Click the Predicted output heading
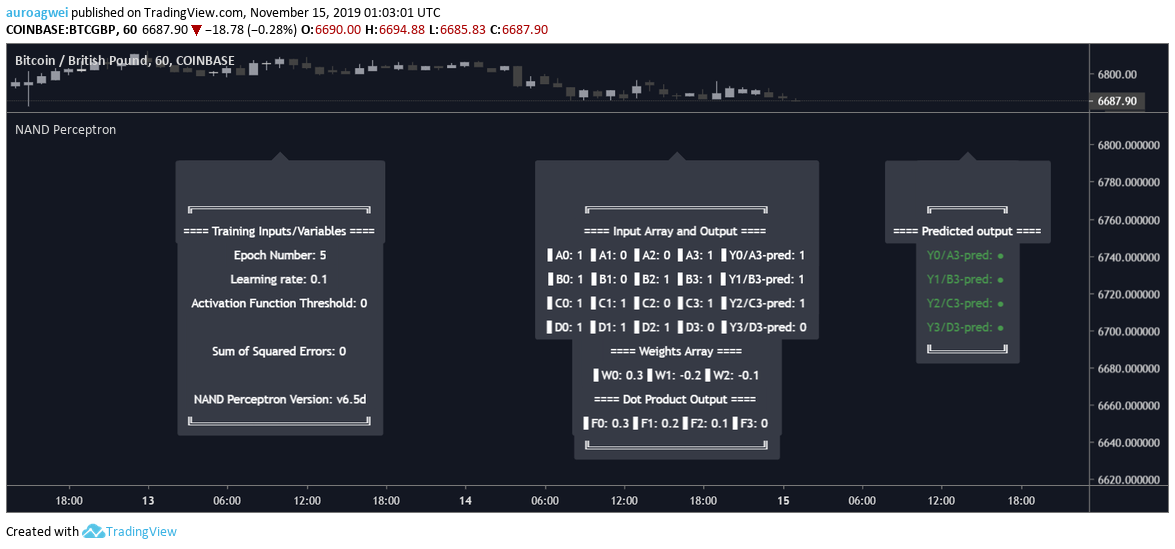1175x549 pixels. [967, 231]
